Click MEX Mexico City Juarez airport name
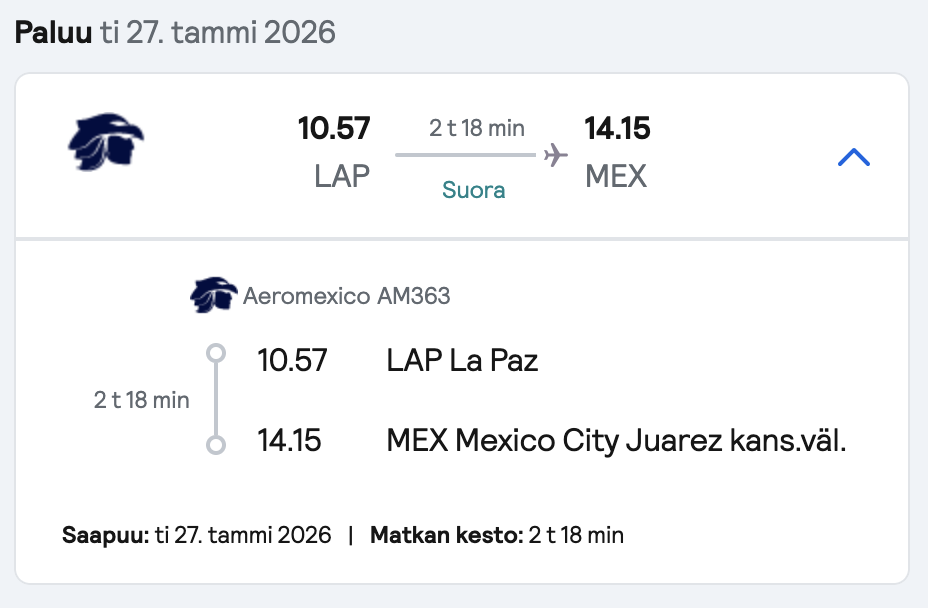This screenshot has width=928, height=608. [x=617, y=440]
